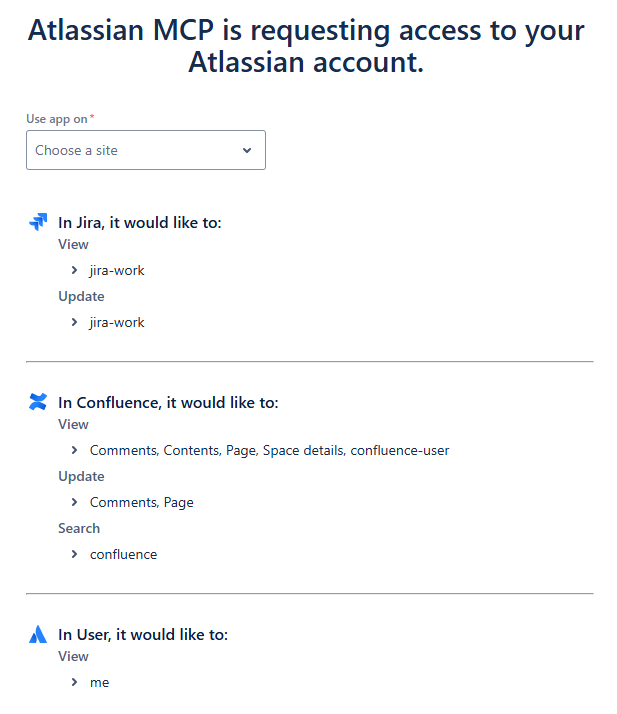The height and width of the screenshot is (714, 617).
Task: Click the Jira logo icon
Action: 38,222
